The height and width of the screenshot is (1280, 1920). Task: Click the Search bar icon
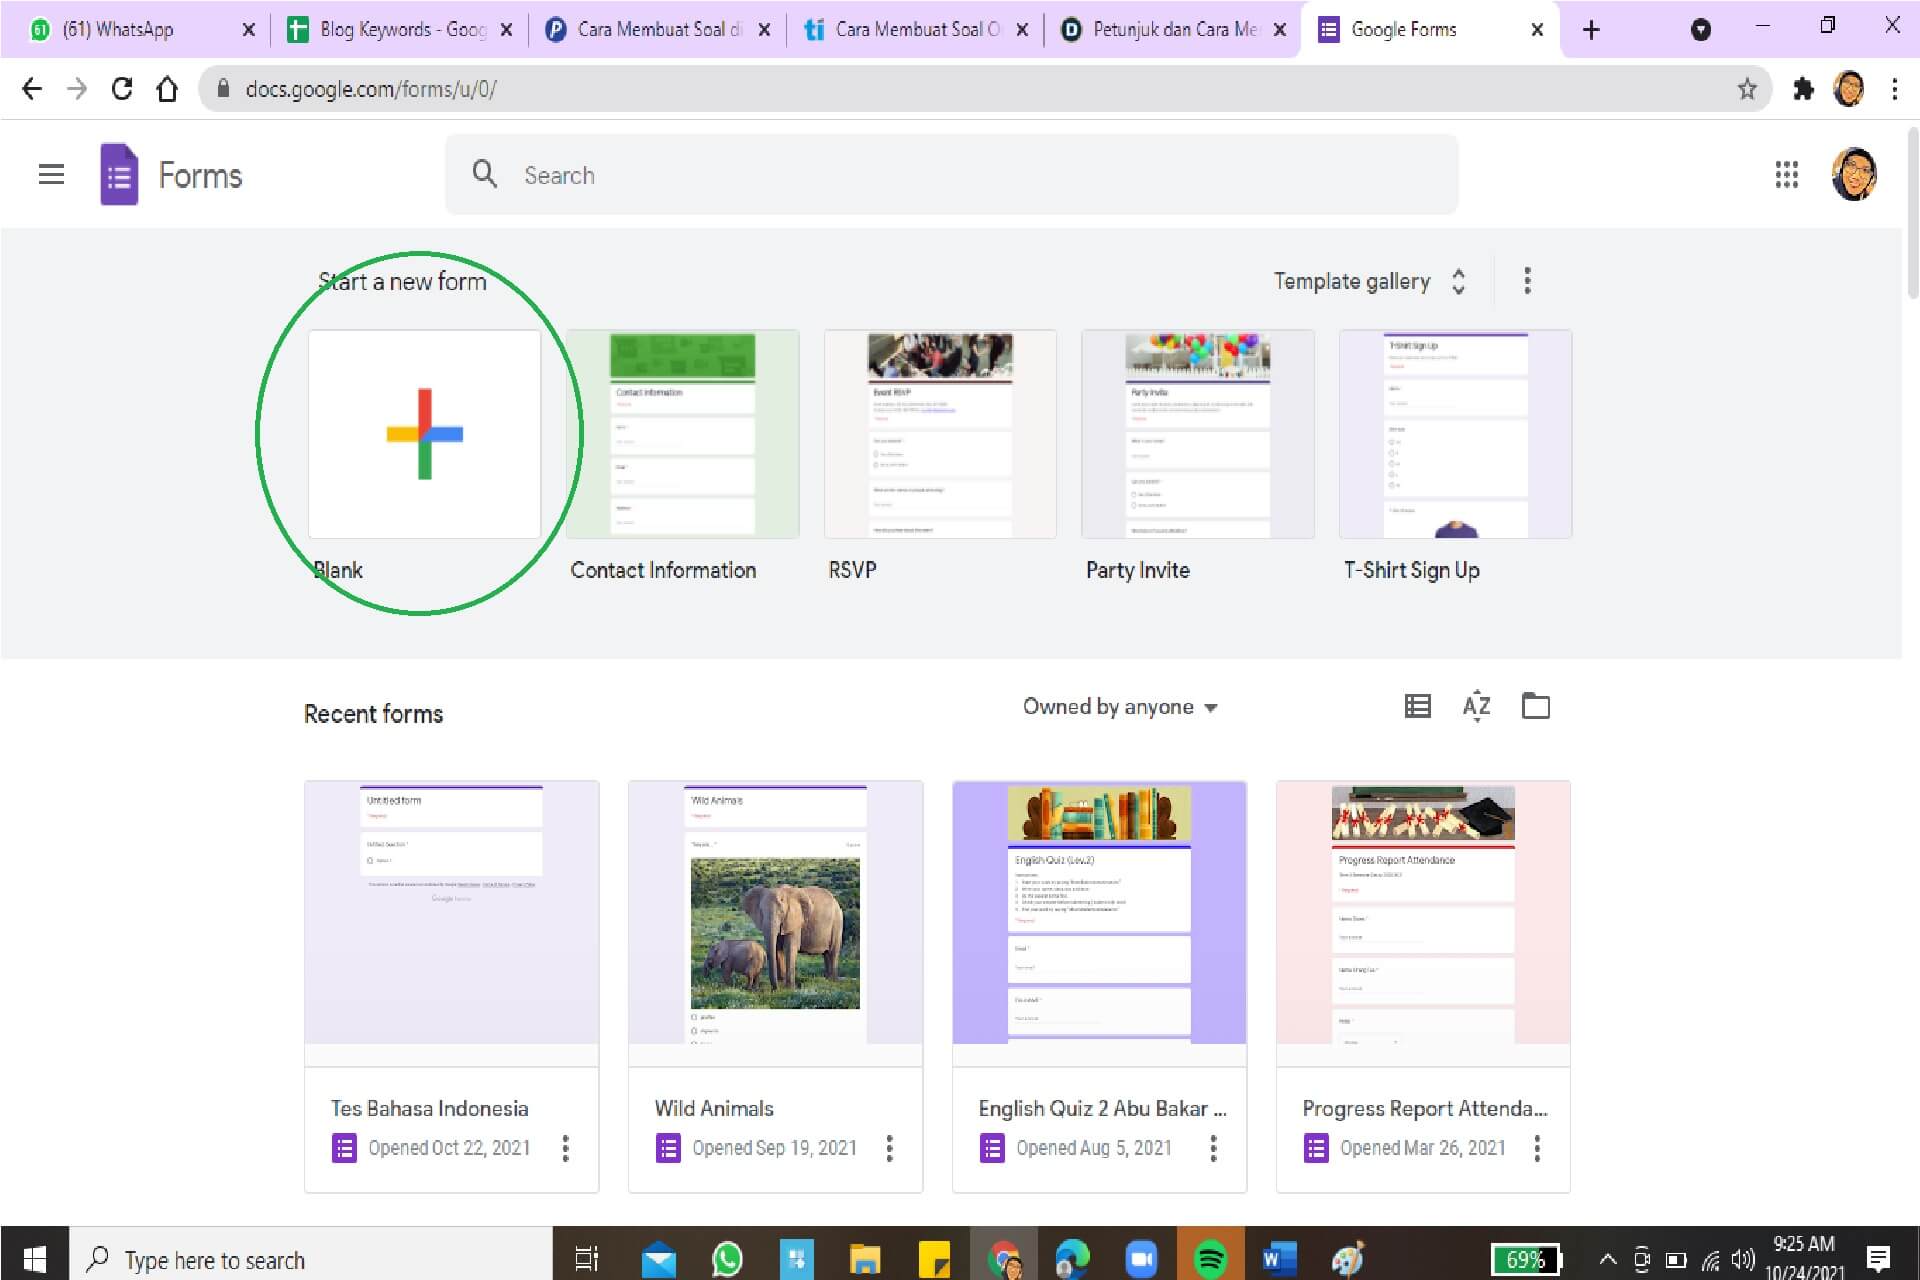(484, 174)
